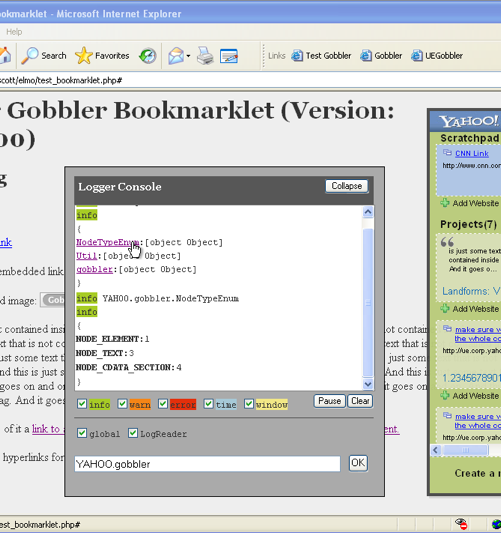Screen dimensions: 501x533
Task: Click the 1.234567890 project title
Action: (x=472, y=378)
